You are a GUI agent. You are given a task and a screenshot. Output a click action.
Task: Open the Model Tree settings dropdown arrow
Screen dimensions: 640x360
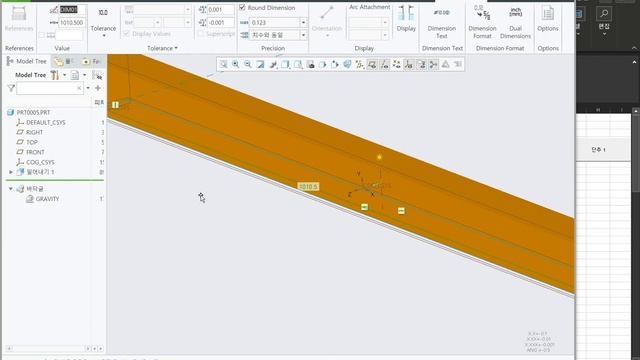pos(64,75)
